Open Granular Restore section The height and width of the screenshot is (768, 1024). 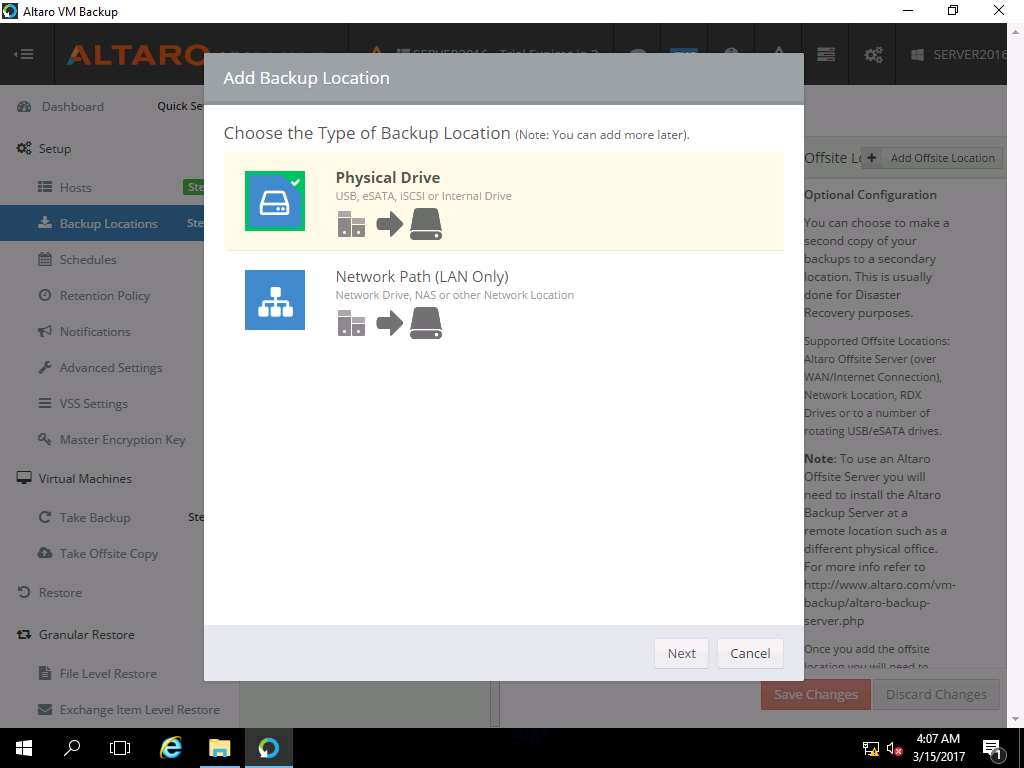(86, 635)
